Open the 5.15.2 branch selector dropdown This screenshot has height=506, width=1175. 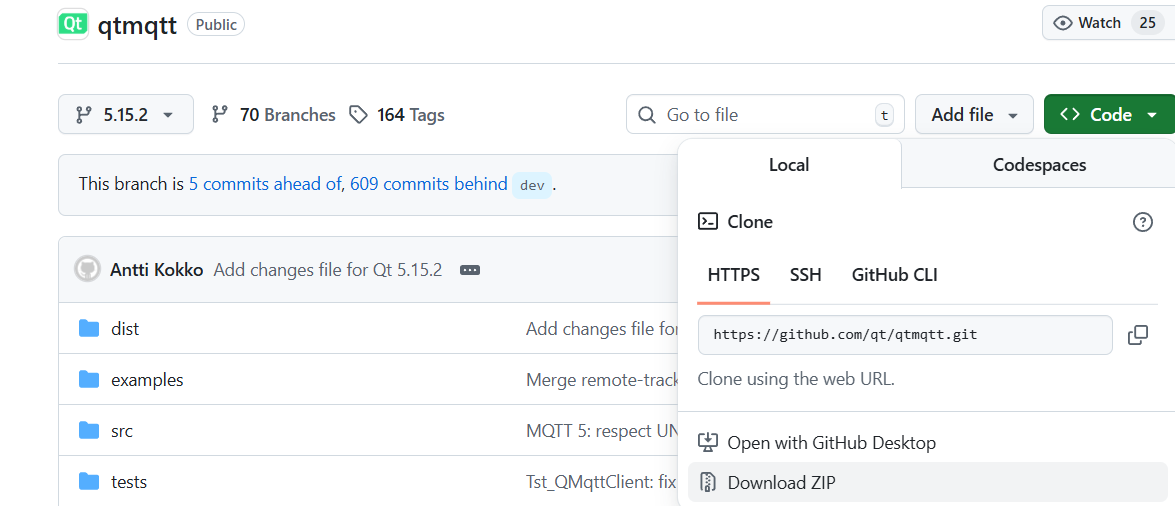[126, 115]
